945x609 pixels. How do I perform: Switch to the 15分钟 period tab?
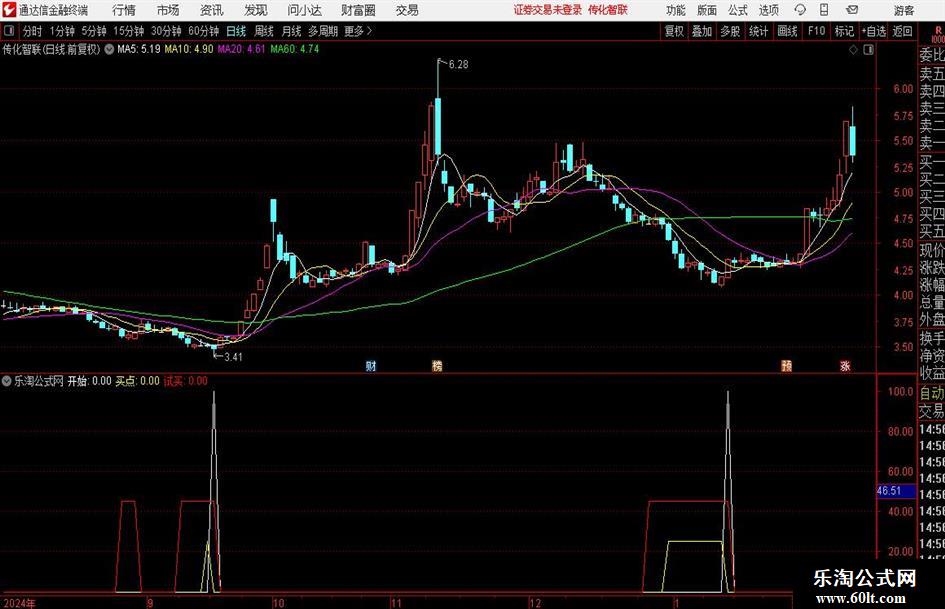pyautogui.click(x=129, y=31)
